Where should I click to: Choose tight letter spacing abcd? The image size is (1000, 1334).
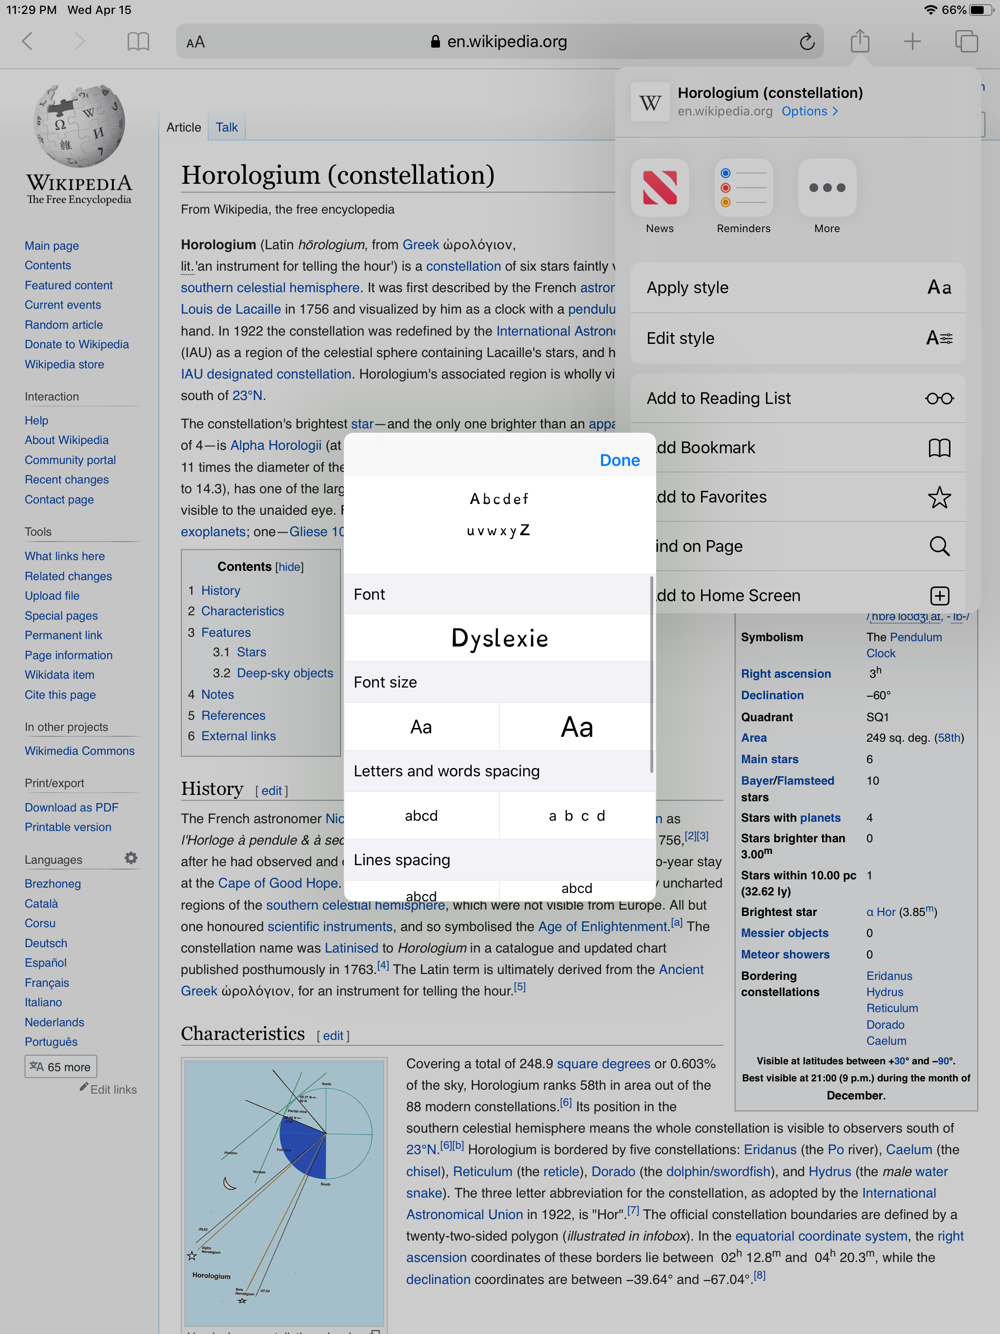[x=421, y=816]
